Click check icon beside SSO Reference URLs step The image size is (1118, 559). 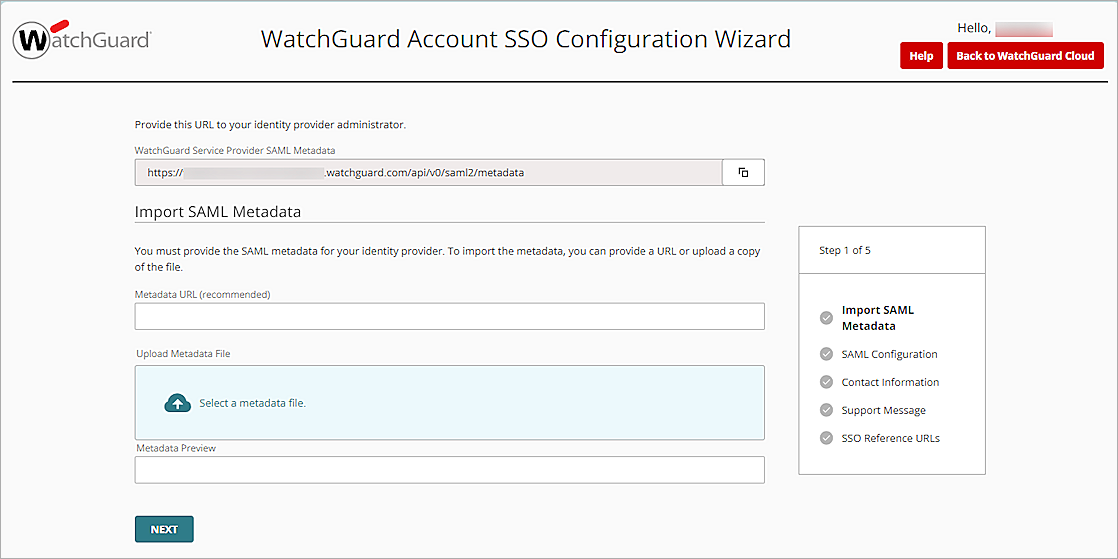(826, 438)
